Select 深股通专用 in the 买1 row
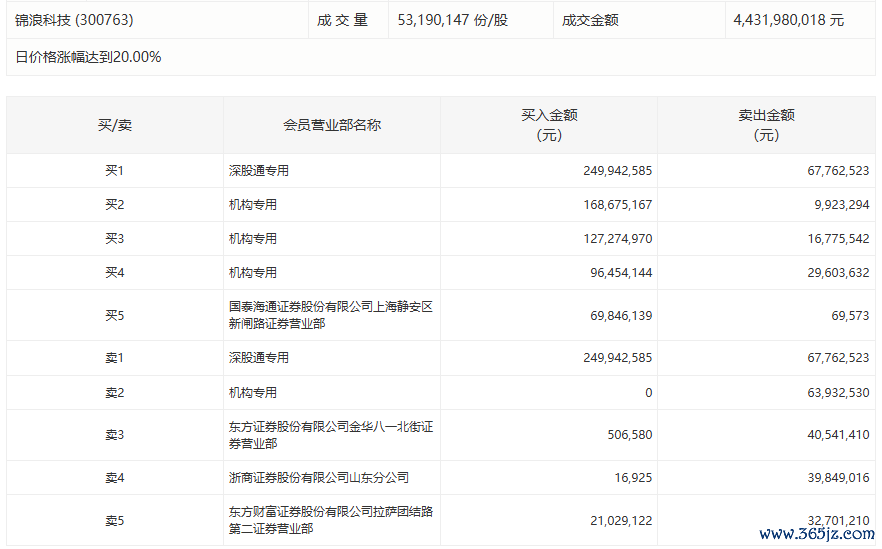Viewport: 882px width, 549px height. [259, 171]
